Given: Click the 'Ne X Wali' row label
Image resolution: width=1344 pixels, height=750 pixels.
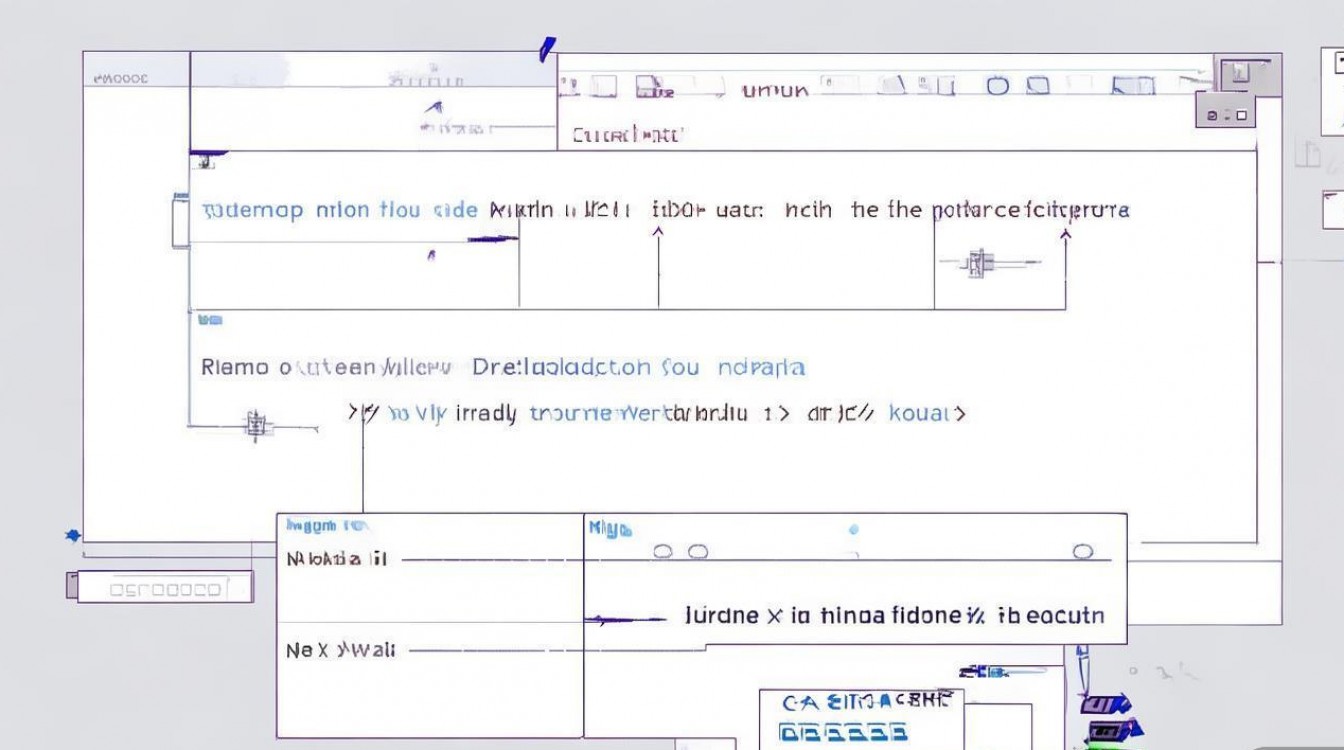Looking at the screenshot, I should (340, 650).
